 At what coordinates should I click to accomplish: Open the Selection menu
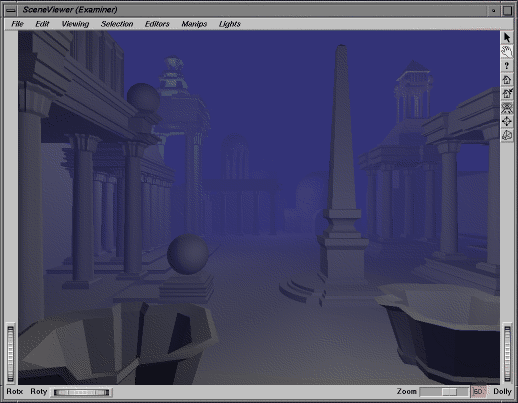pos(117,24)
